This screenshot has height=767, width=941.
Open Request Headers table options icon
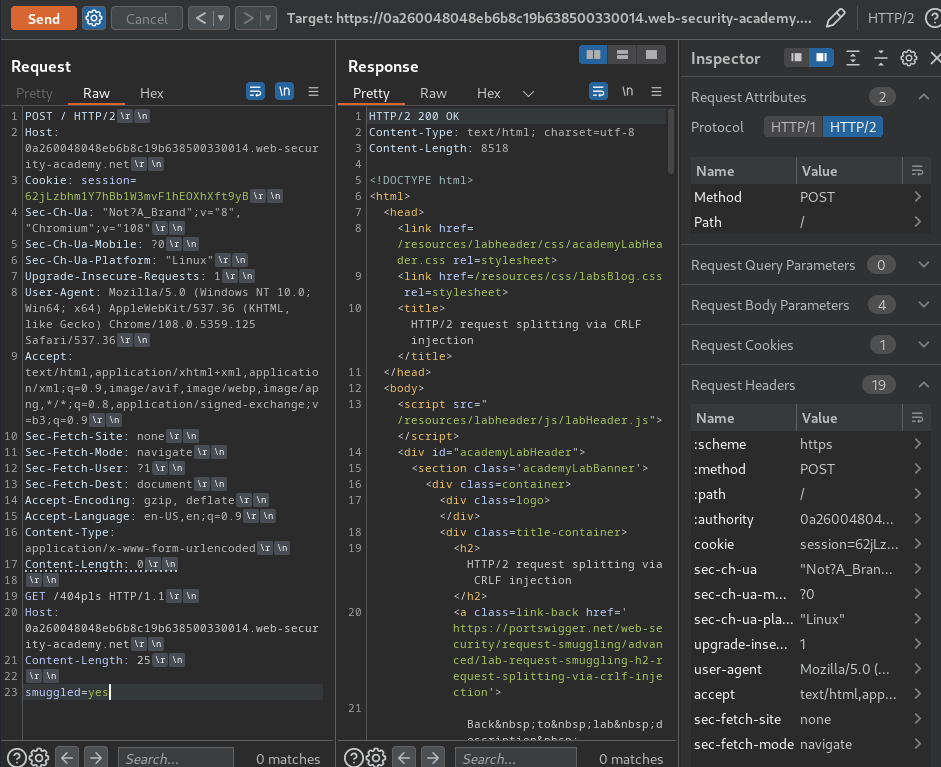pos(917,418)
